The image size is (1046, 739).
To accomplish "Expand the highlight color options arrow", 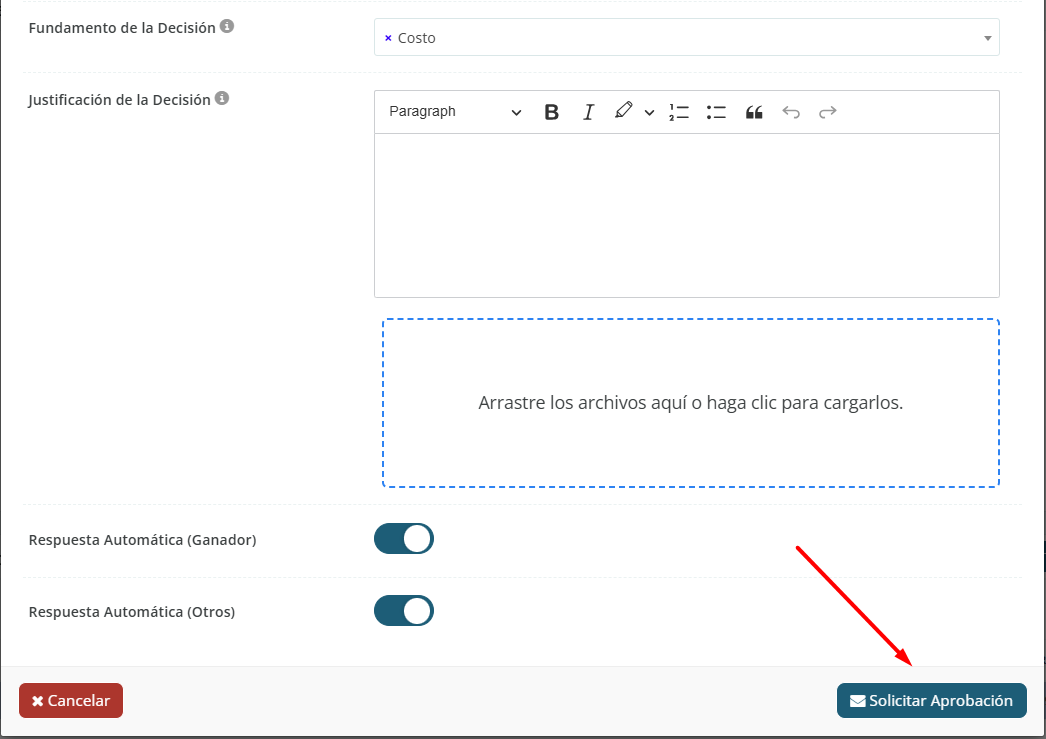I will pyautogui.click(x=649, y=113).
